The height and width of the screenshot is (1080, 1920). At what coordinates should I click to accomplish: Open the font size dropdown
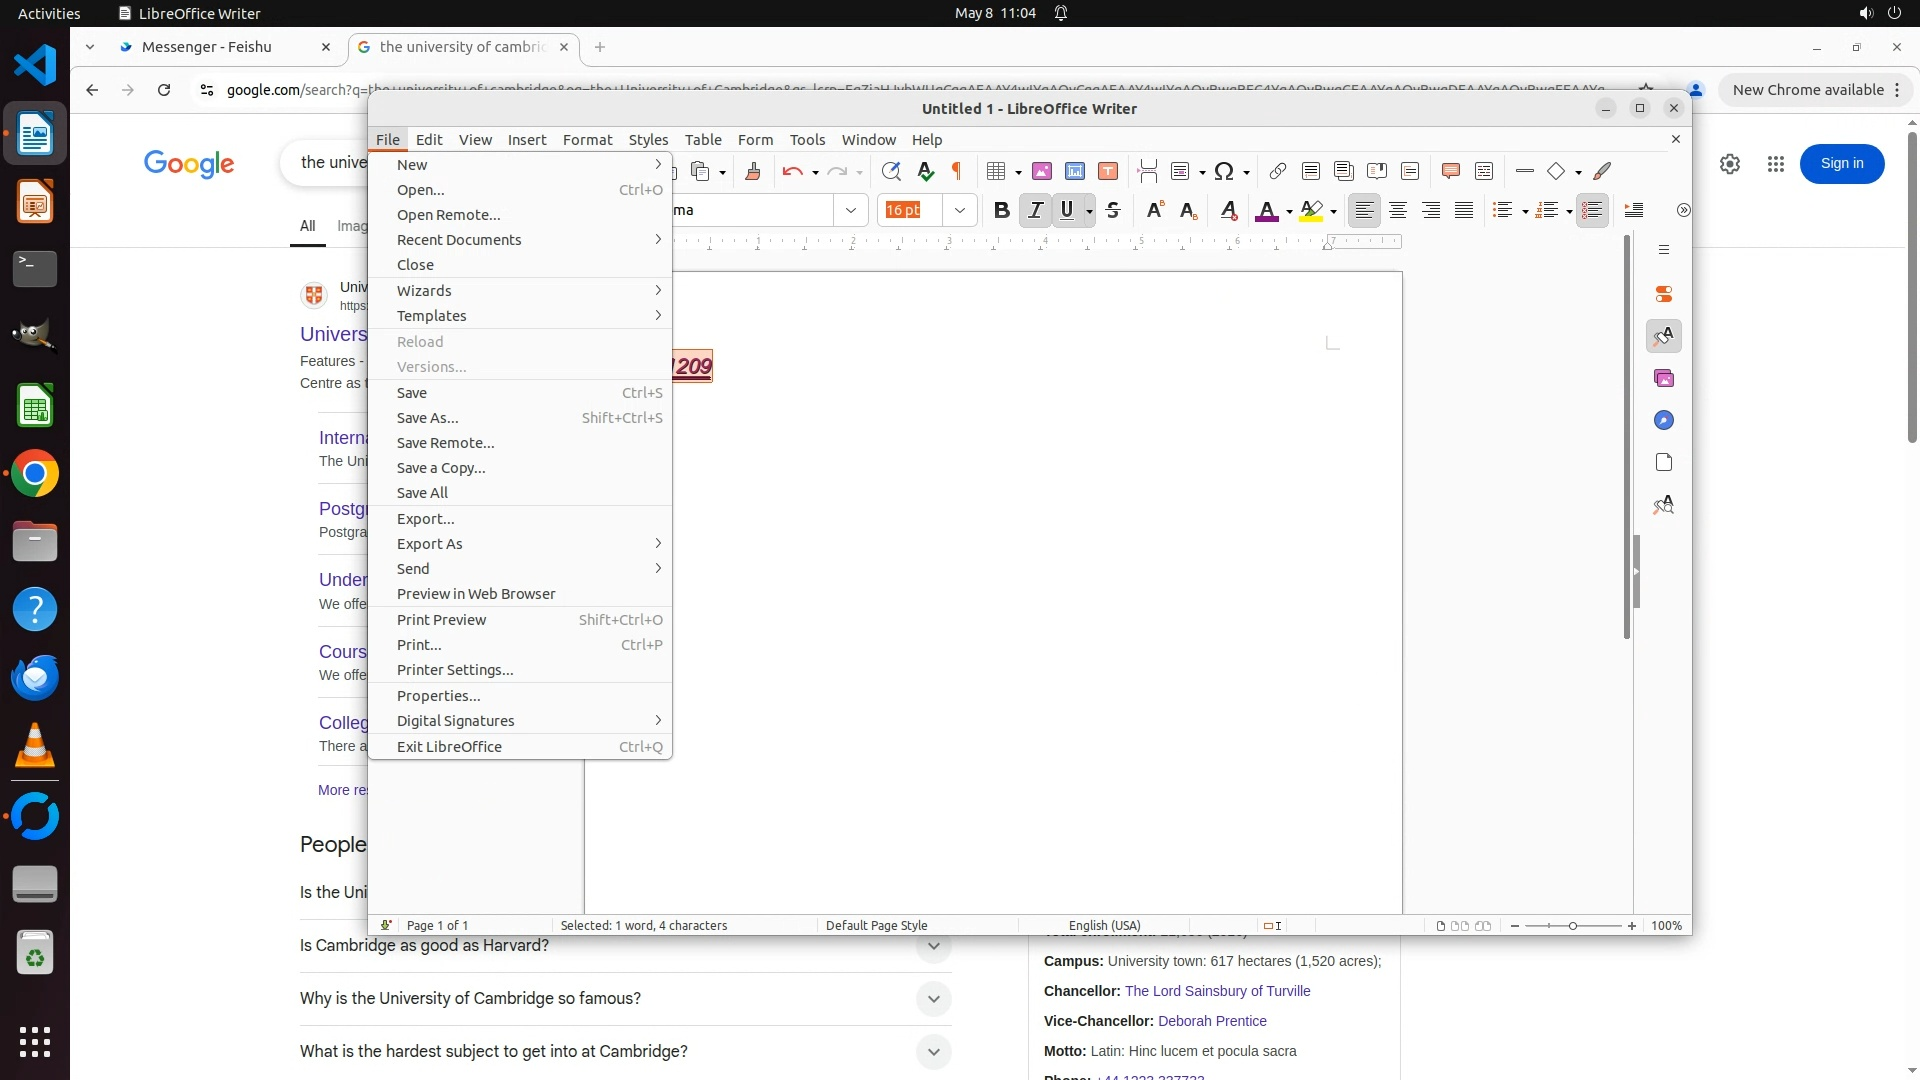click(960, 210)
